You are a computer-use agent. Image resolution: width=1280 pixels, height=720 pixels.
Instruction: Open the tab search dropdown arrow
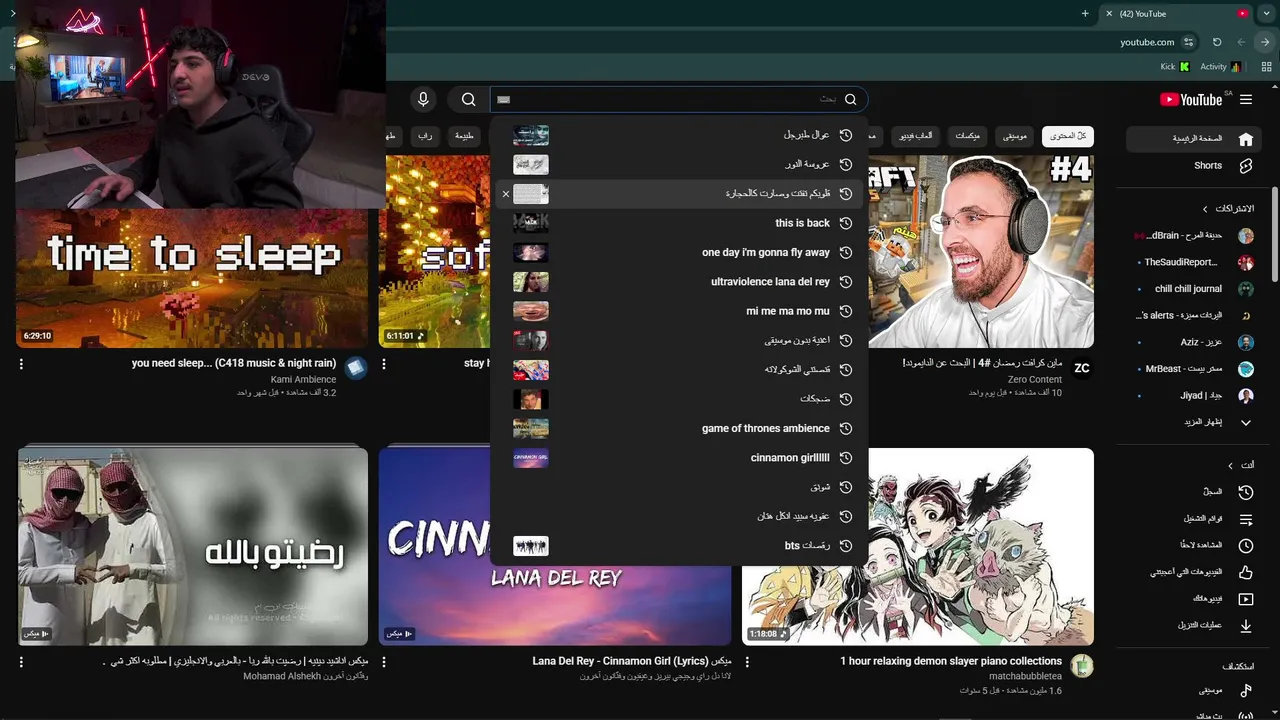1265,14
